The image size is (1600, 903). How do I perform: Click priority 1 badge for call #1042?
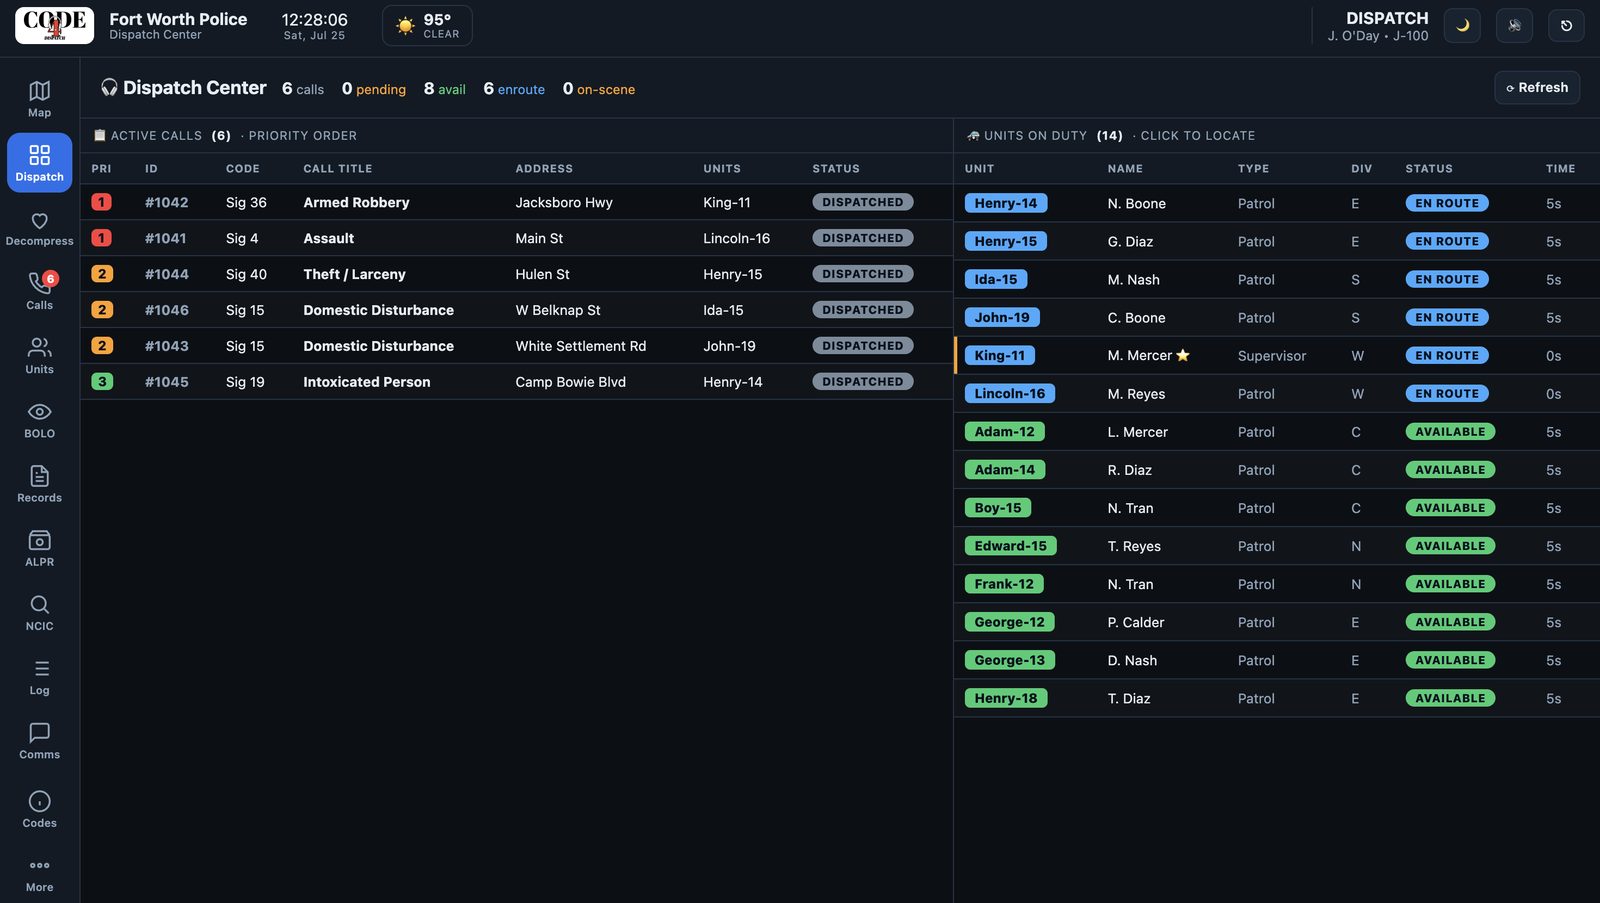[x=101, y=202]
